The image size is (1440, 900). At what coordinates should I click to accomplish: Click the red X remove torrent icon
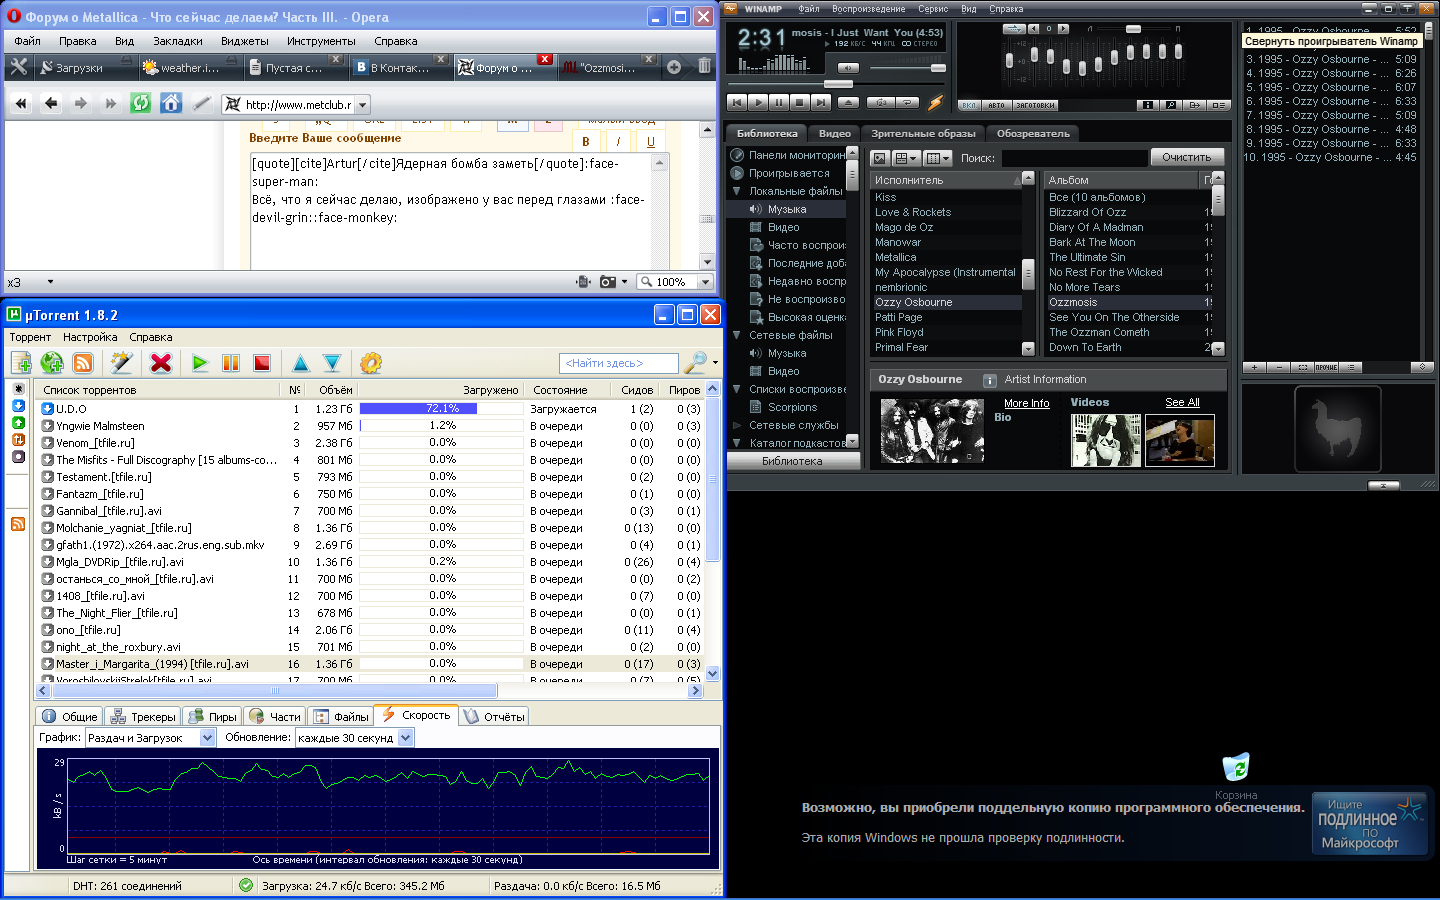(x=161, y=363)
